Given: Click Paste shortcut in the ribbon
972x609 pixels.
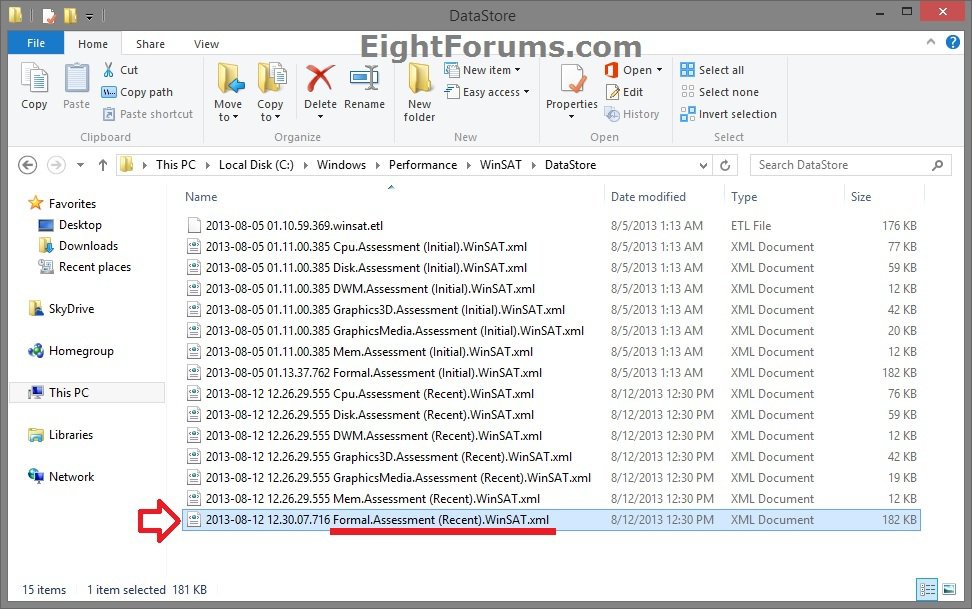Looking at the screenshot, I should point(148,114).
